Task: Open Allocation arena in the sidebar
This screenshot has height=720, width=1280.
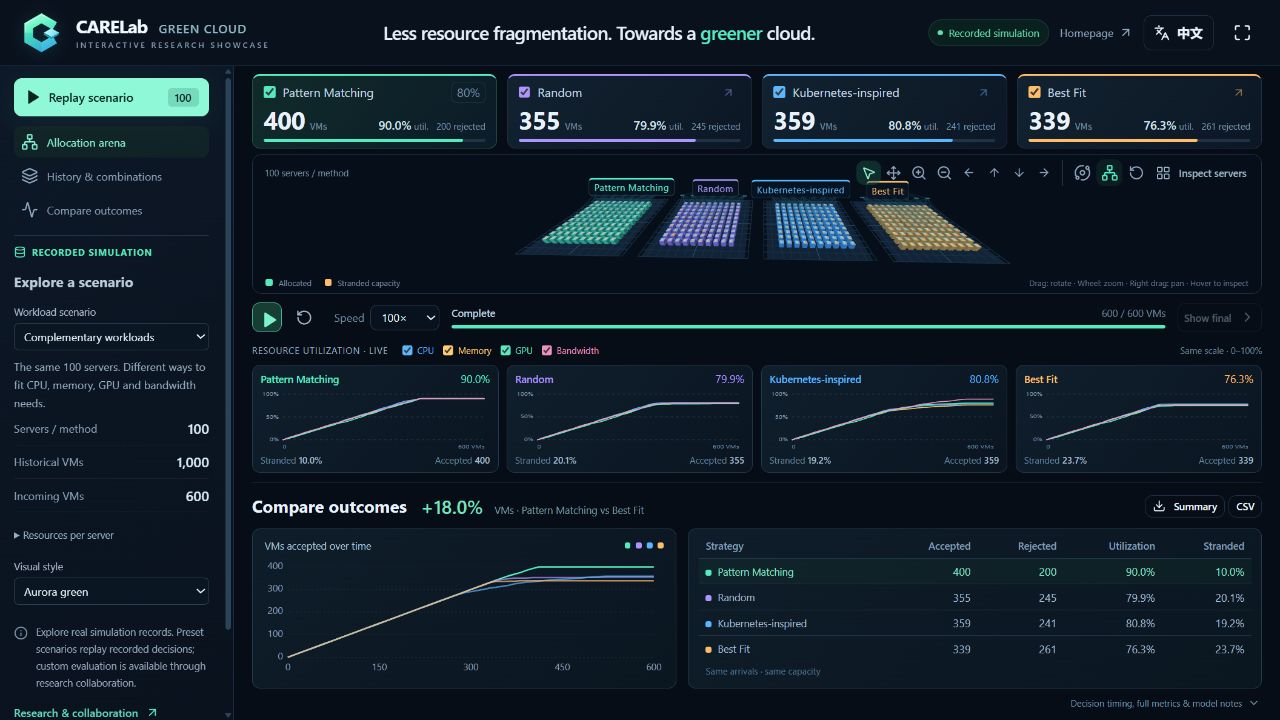Action: [111, 142]
